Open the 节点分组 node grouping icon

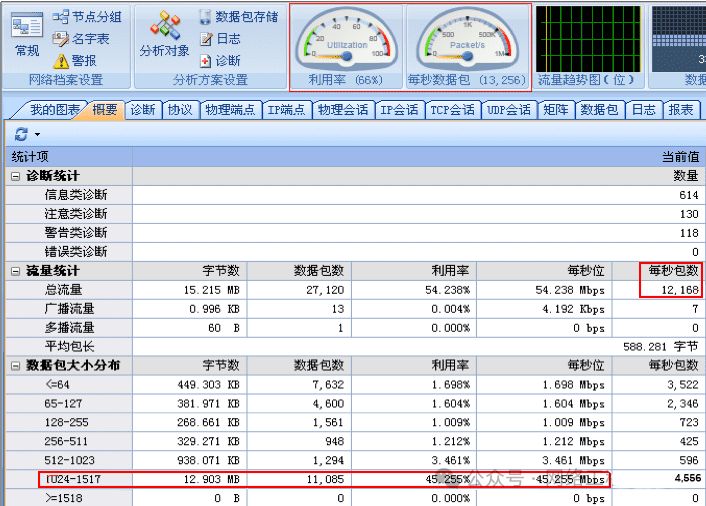coord(87,17)
